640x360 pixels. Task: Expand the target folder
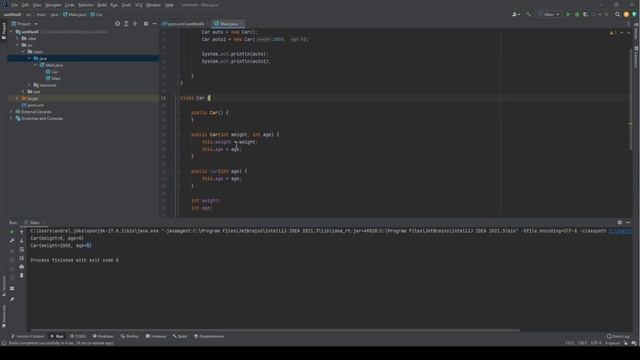(x=18, y=98)
